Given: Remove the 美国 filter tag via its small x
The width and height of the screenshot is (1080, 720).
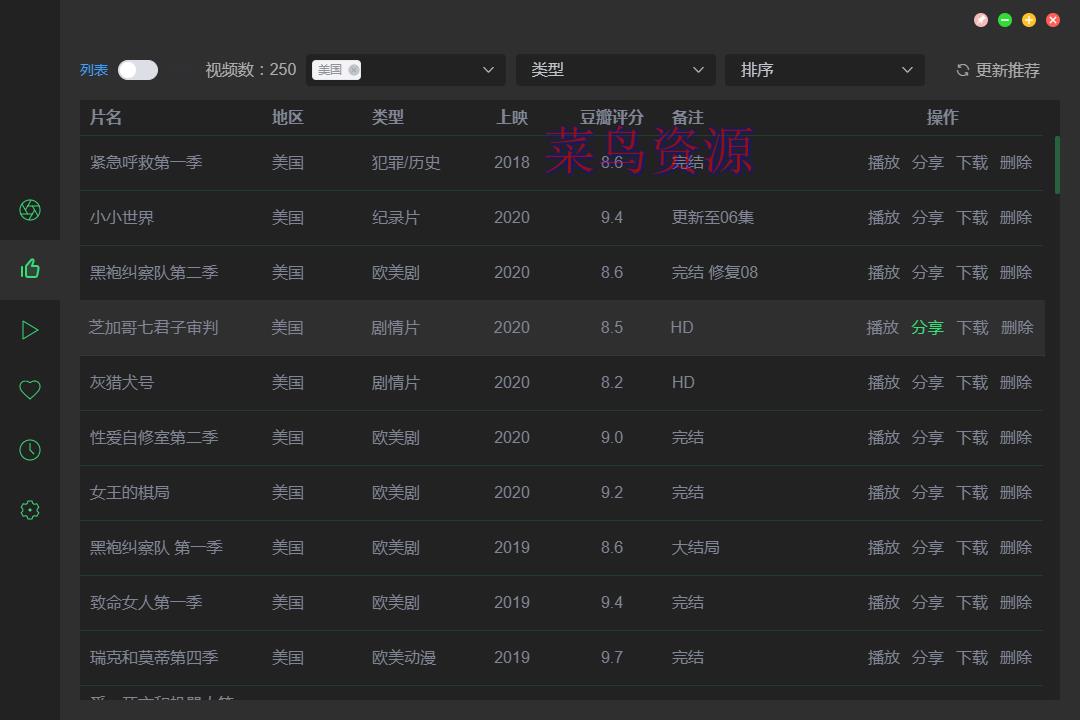Looking at the screenshot, I should (353, 70).
